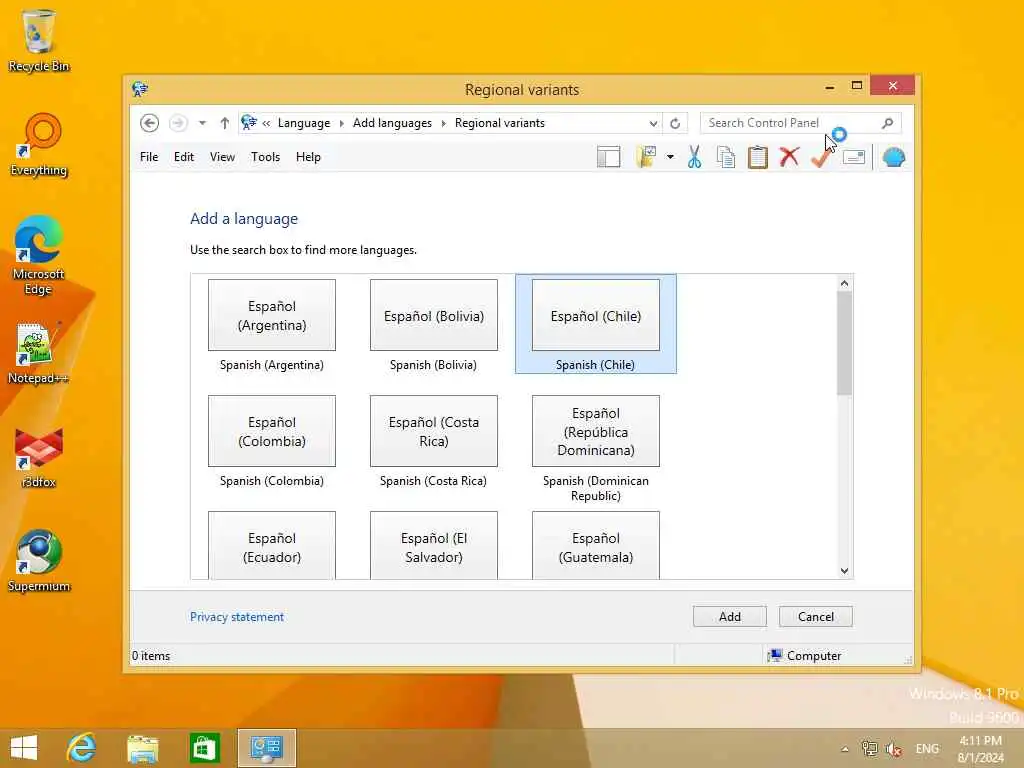Select the Español (Chile) tile
Screen dimensions: 1024x768
[x=596, y=315]
